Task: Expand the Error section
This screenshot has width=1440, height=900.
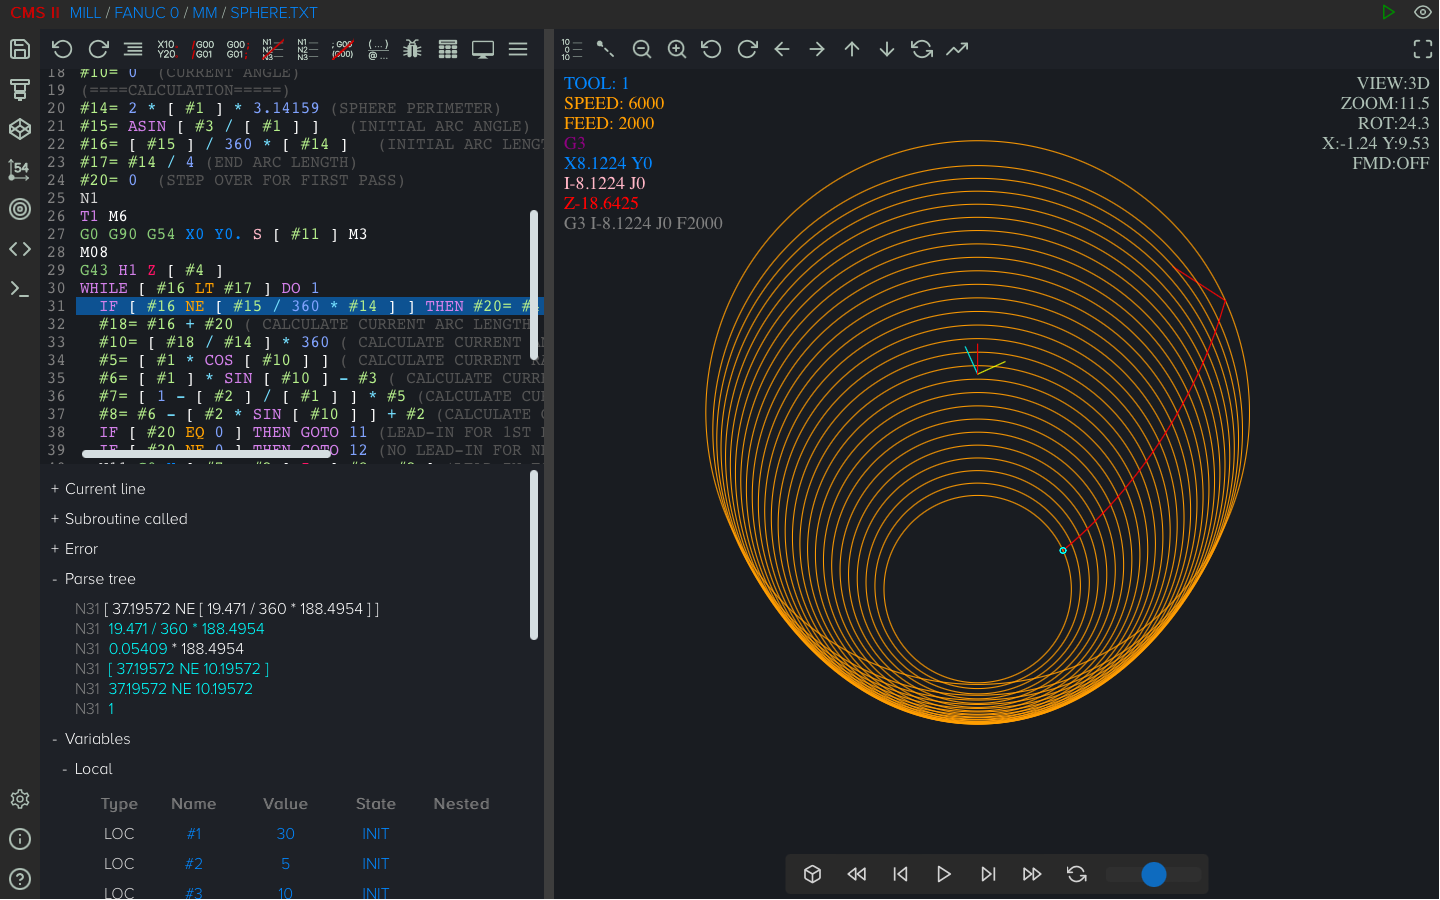Action: tap(74, 549)
